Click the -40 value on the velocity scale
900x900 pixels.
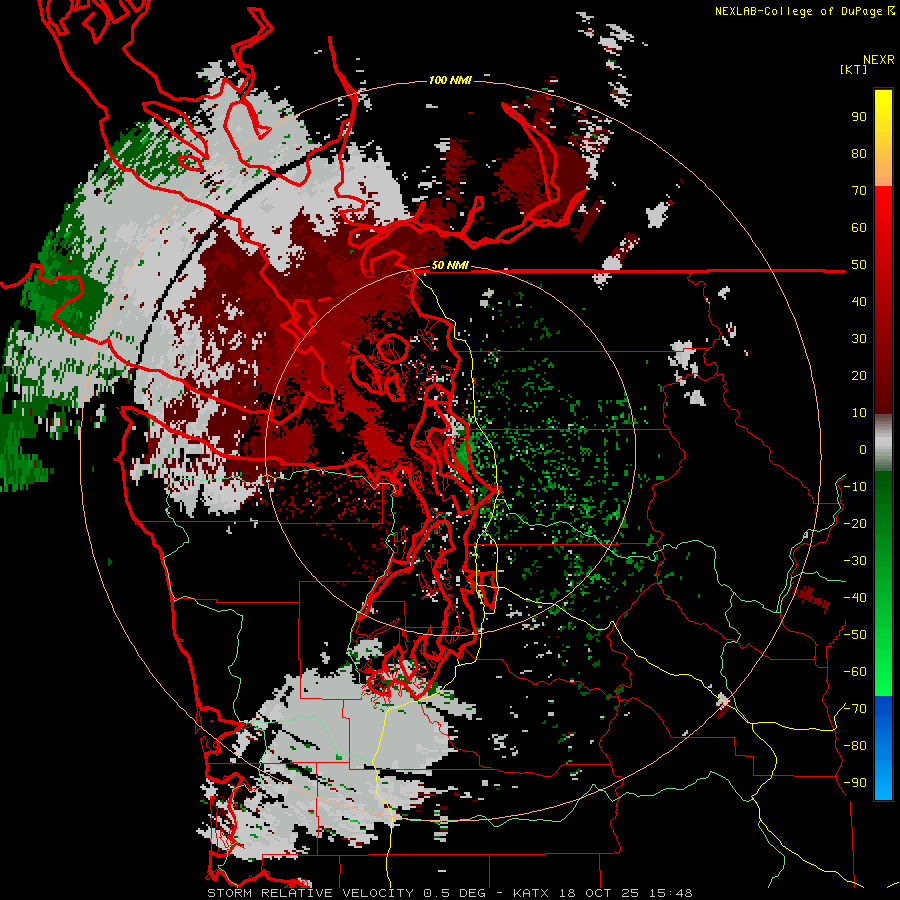click(855, 598)
